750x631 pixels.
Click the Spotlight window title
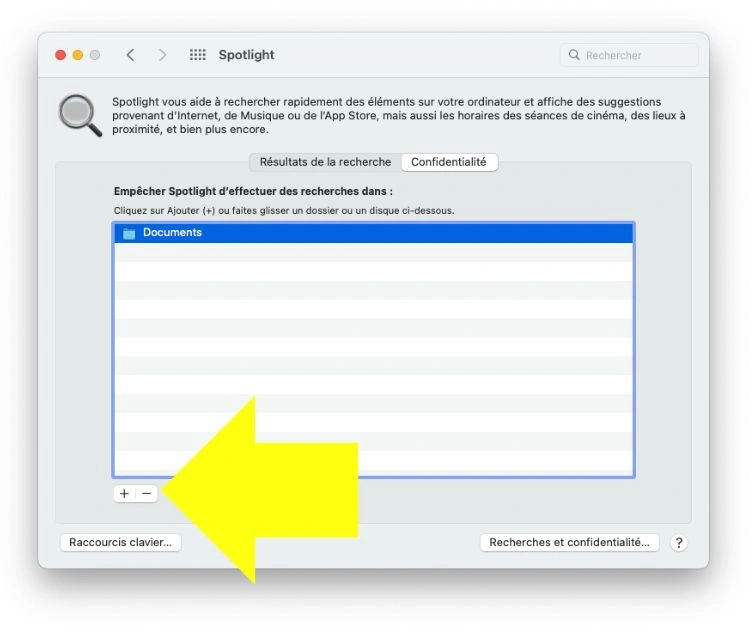pos(246,55)
